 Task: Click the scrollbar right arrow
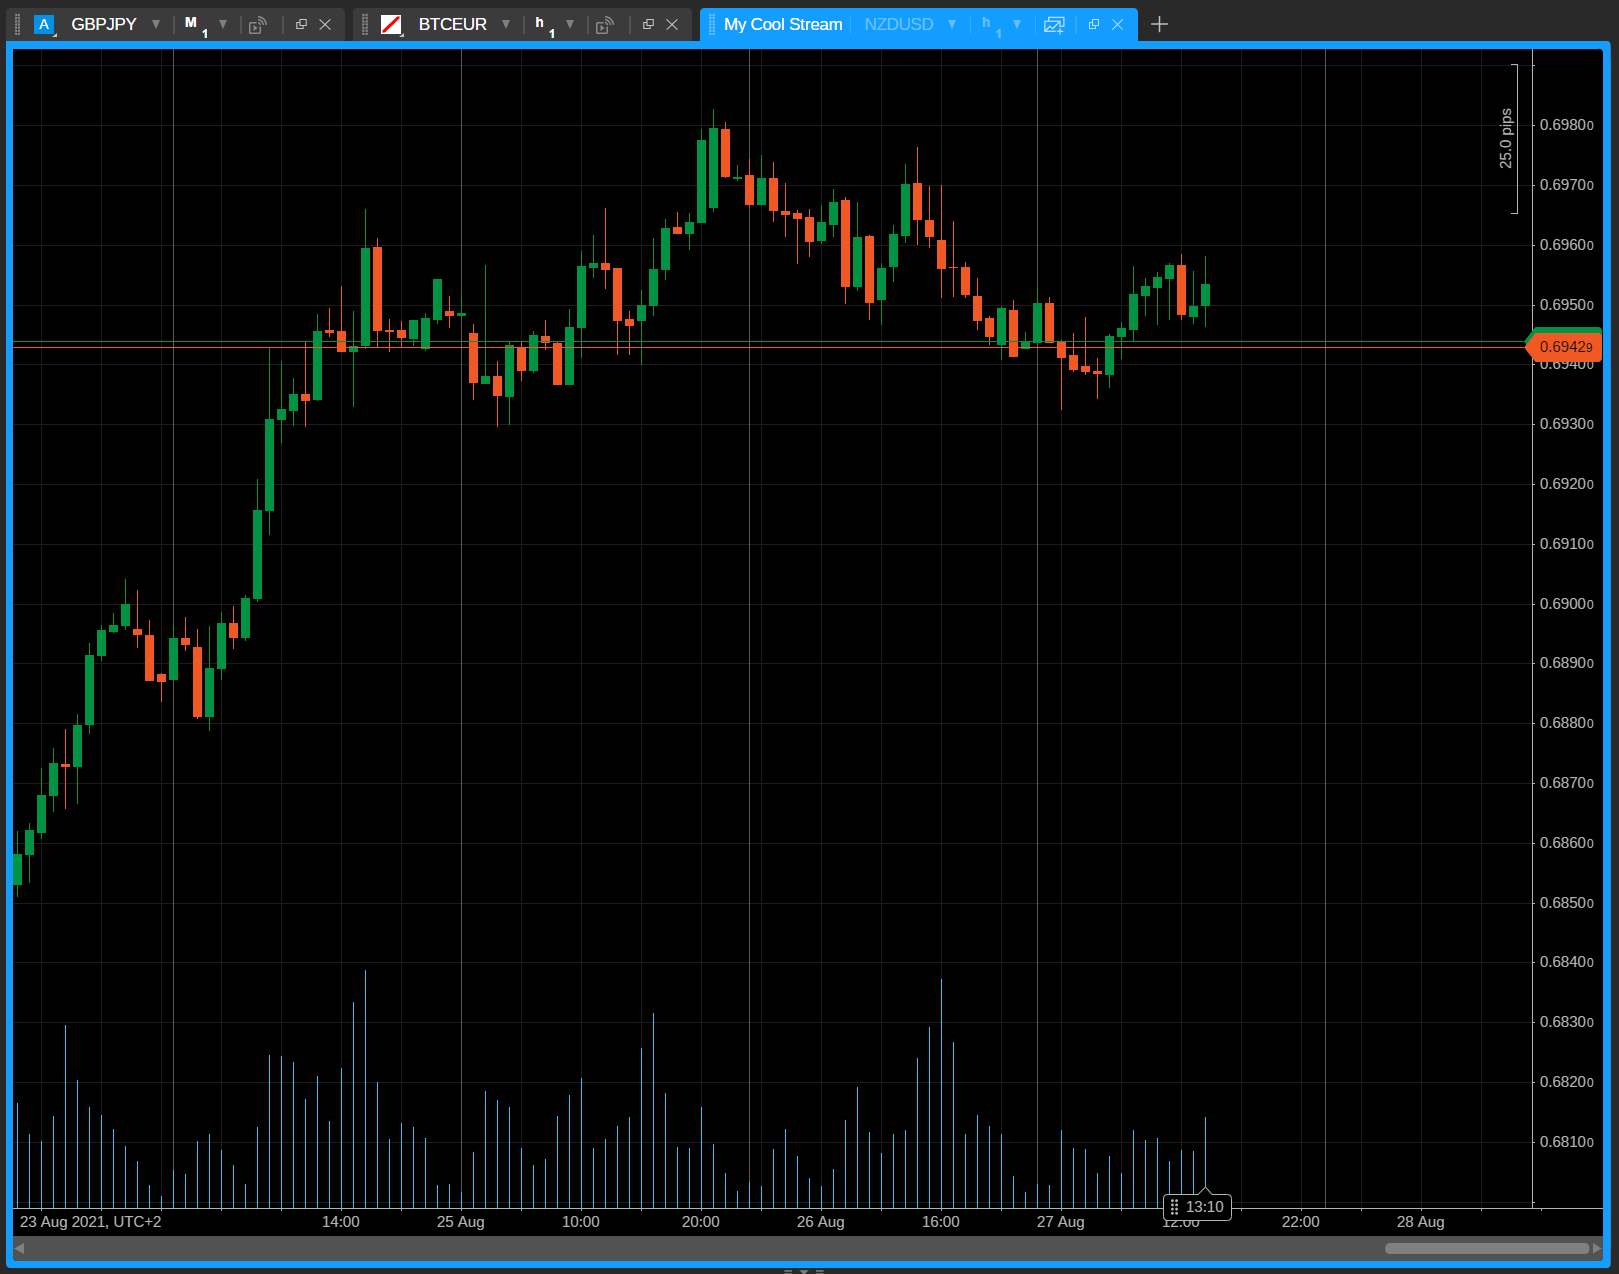click(1597, 1248)
